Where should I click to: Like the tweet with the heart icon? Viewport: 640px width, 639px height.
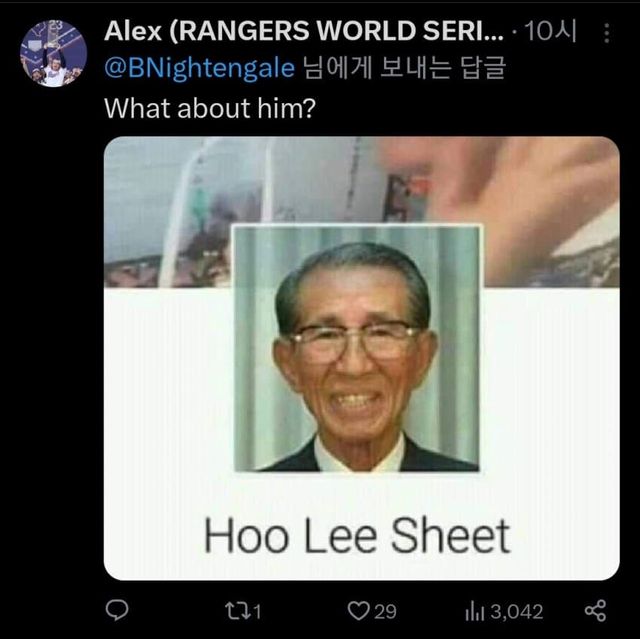click(358, 611)
